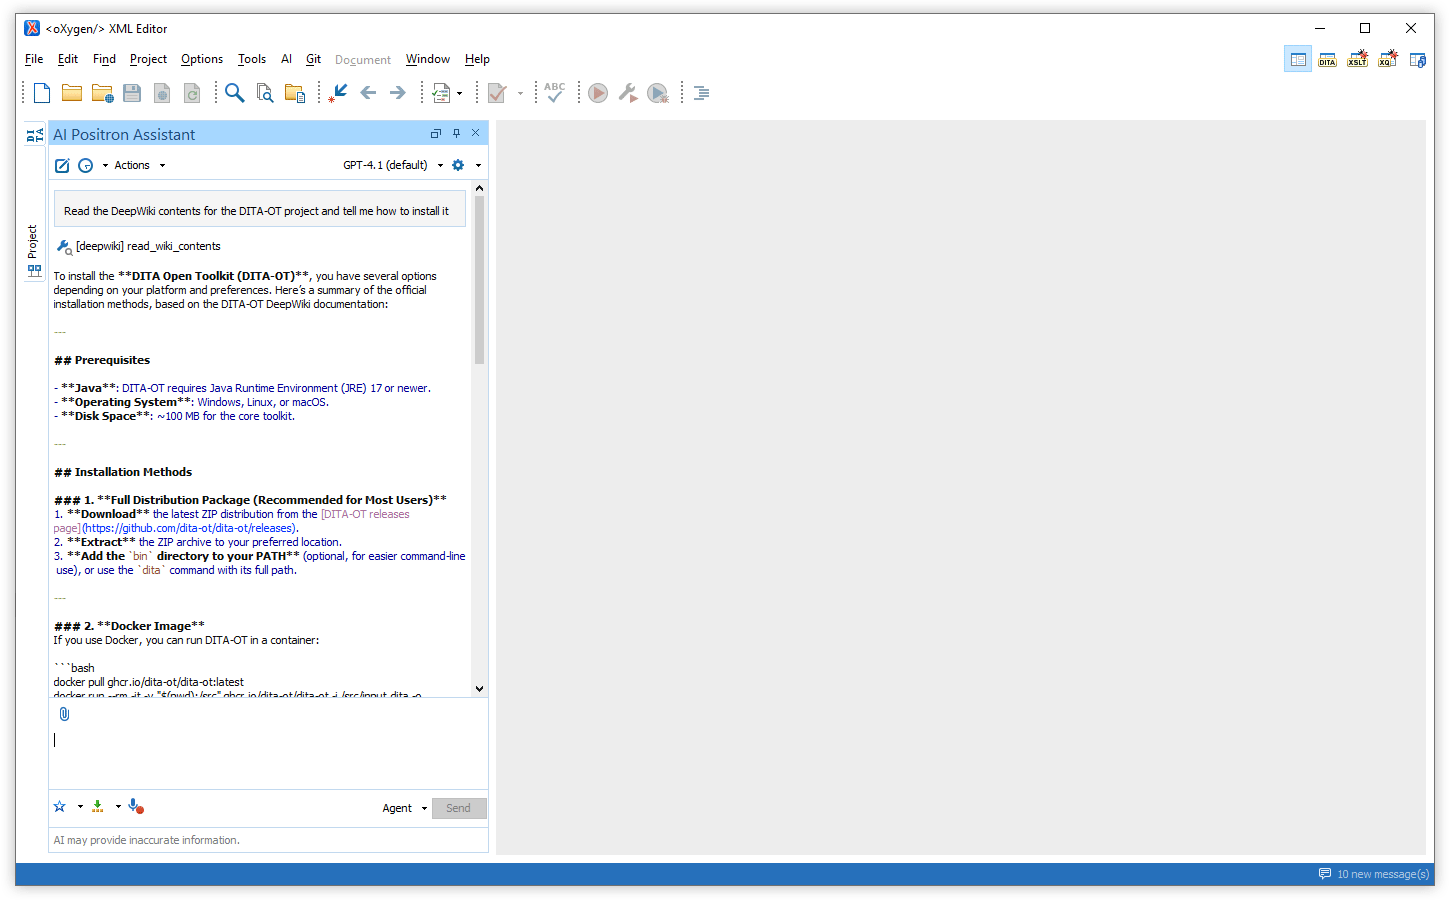Open the Help menu

coord(477,59)
